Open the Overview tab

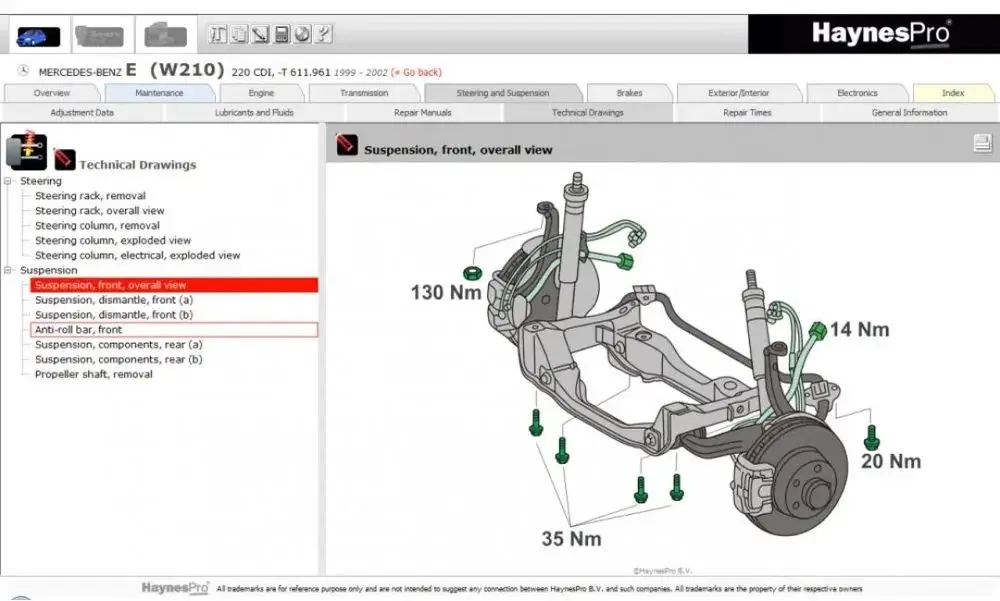[x=52, y=93]
